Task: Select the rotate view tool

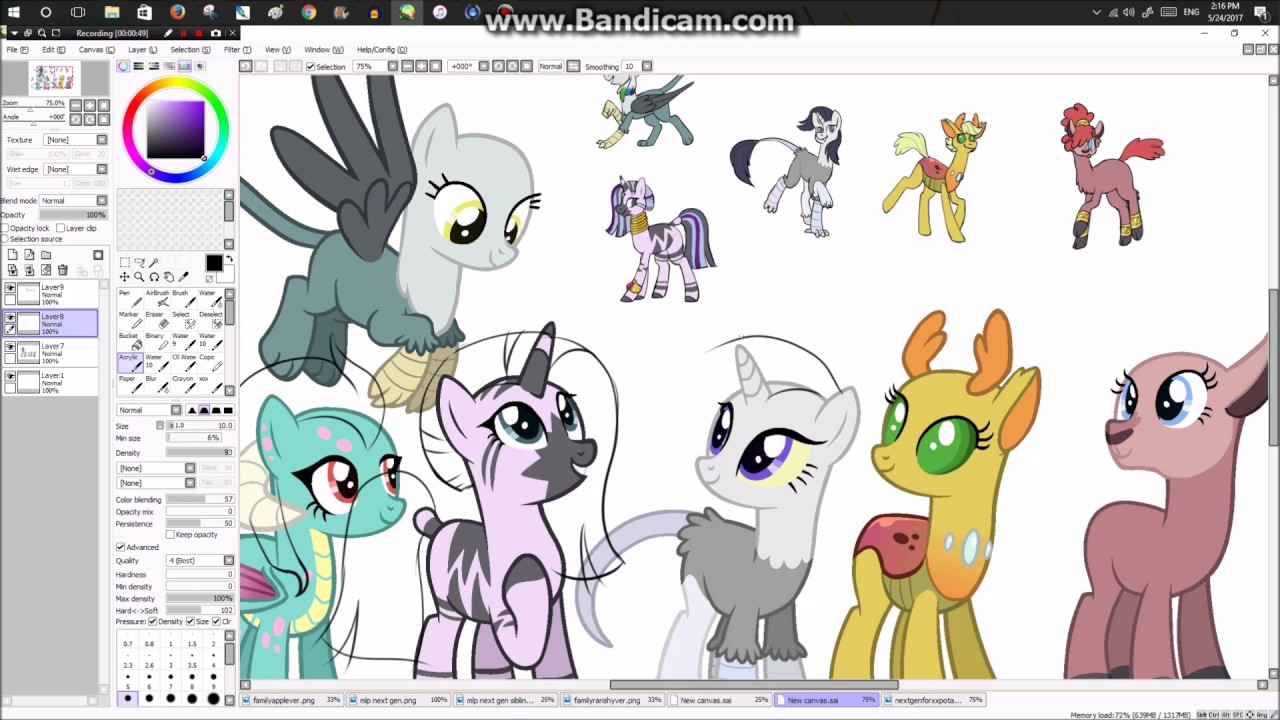Action: coord(154,277)
